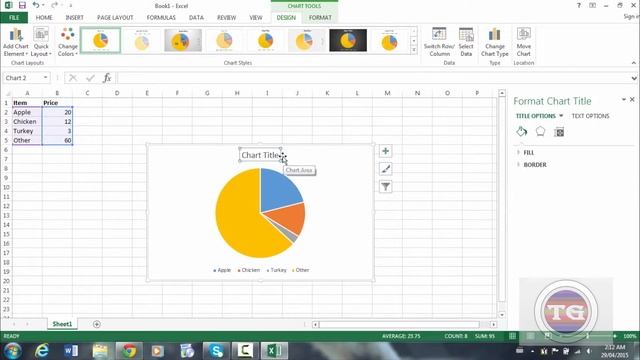The width and height of the screenshot is (640, 360).
Task: Select the Effects pentagon icon
Action: pos(540,131)
